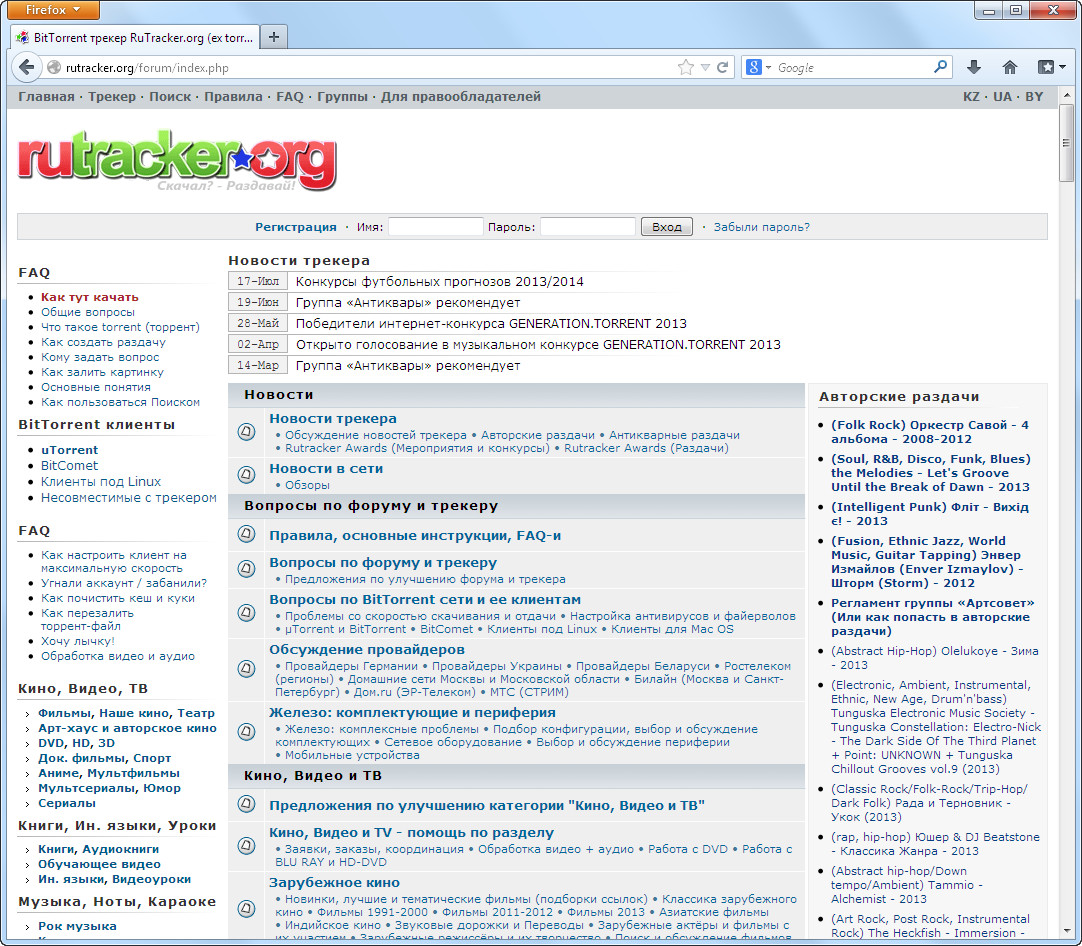Expand DVD, HD, 3D category
Image resolution: width=1082 pixels, height=946 pixels.
click(x=77, y=743)
